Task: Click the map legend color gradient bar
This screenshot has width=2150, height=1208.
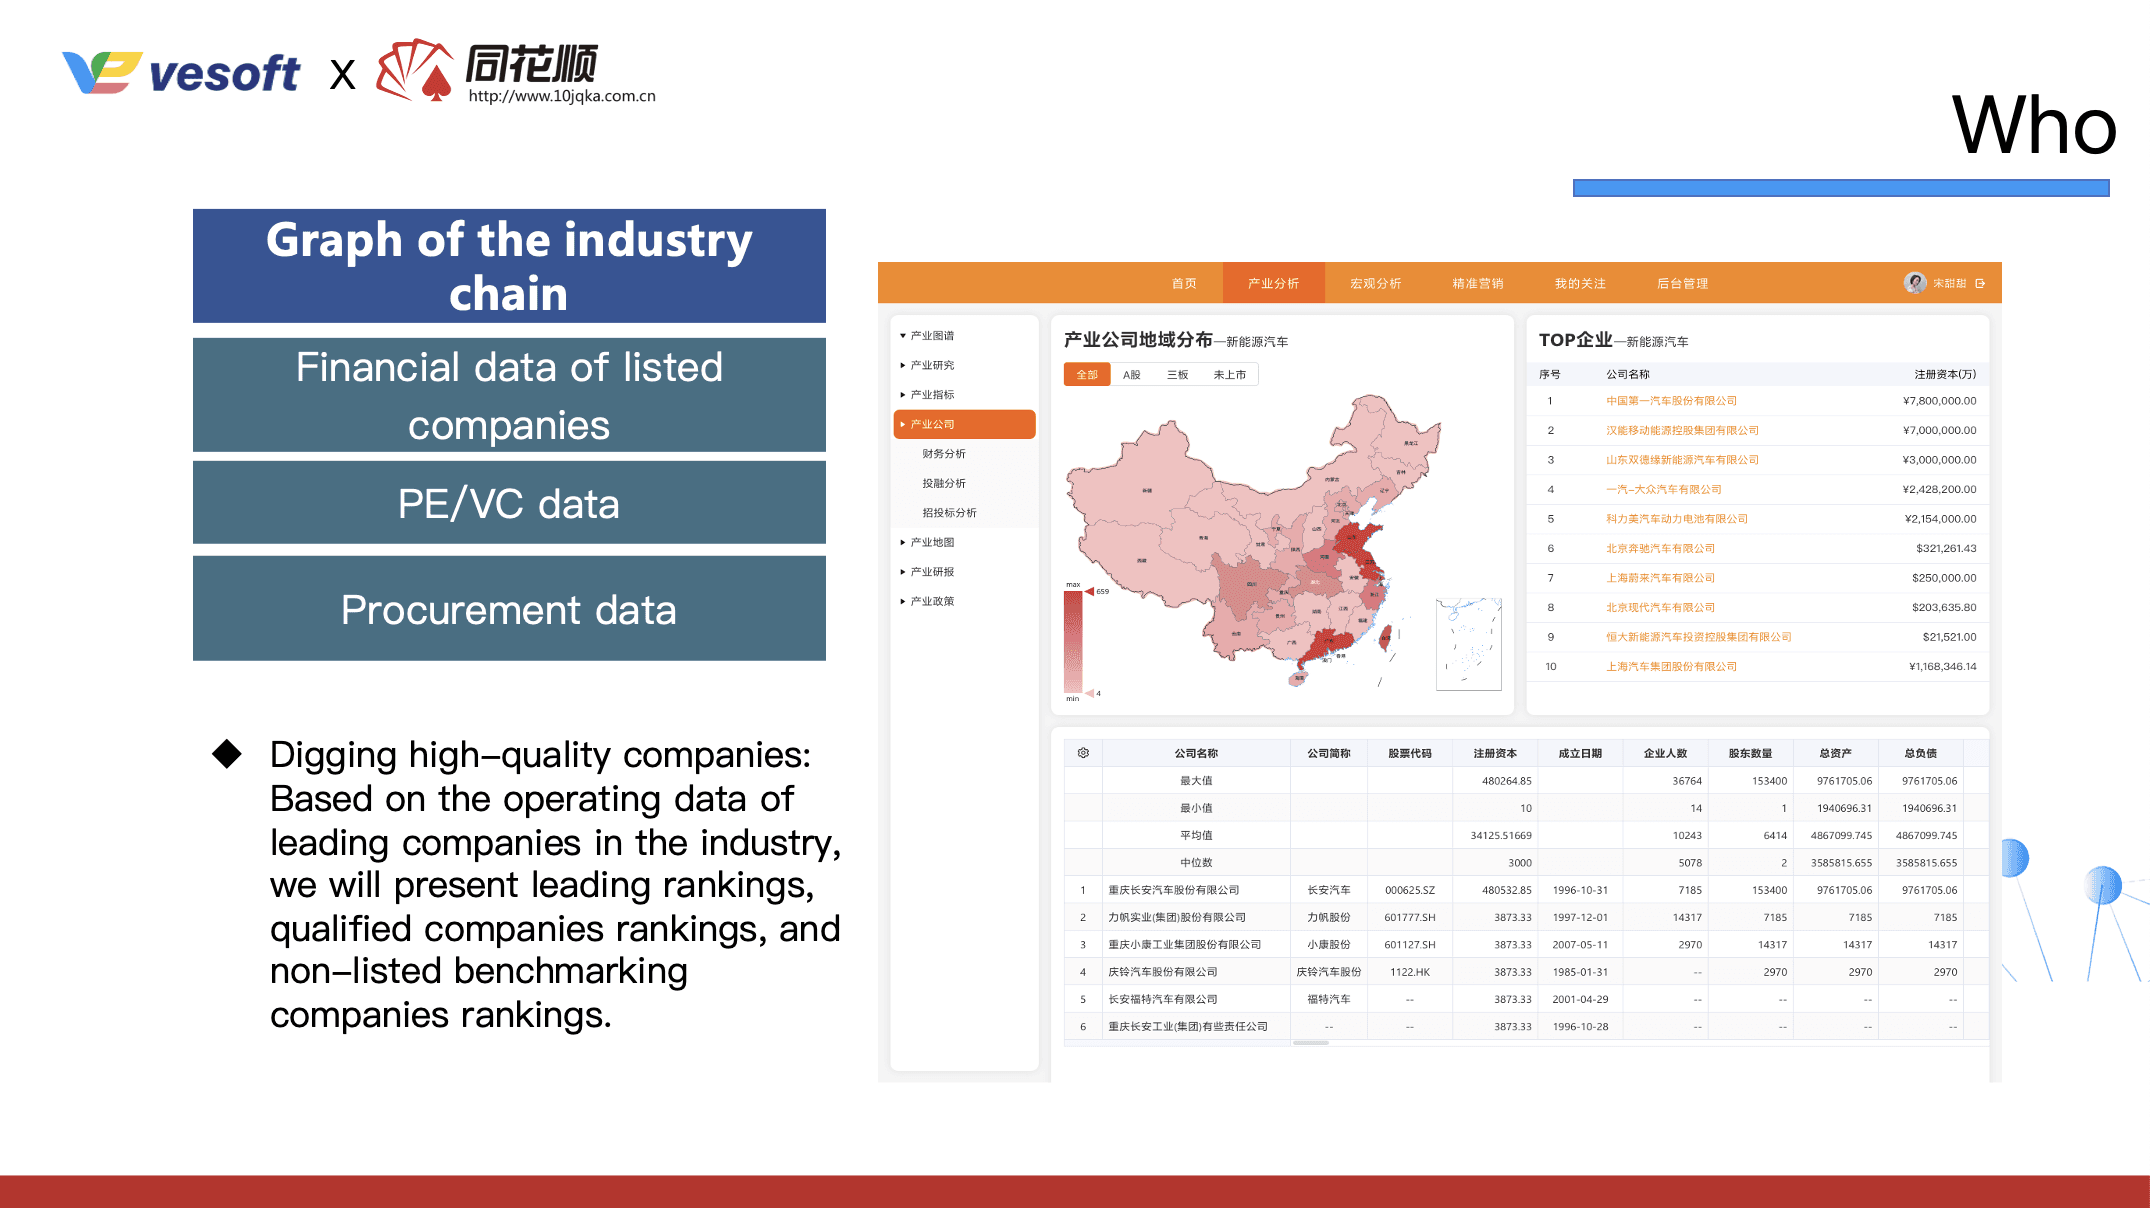Action: click(1073, 641)
